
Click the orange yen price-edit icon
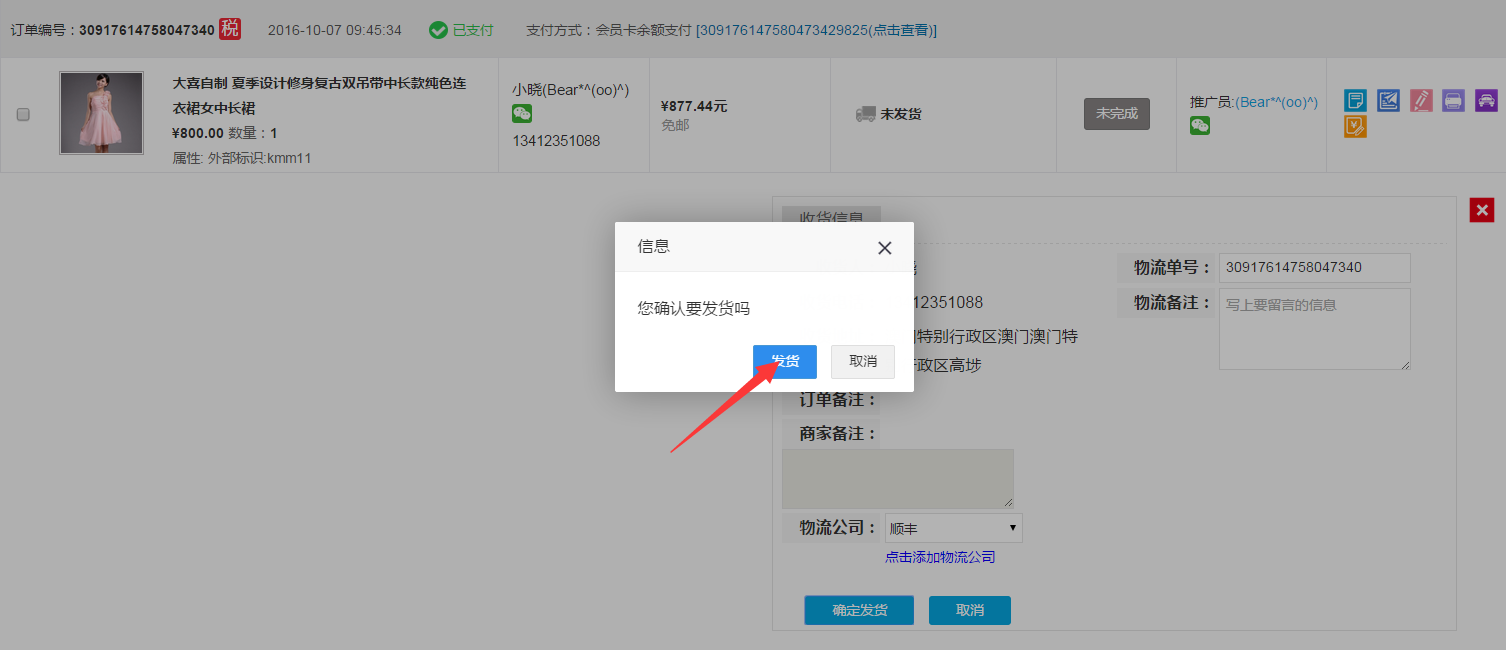1355,127
